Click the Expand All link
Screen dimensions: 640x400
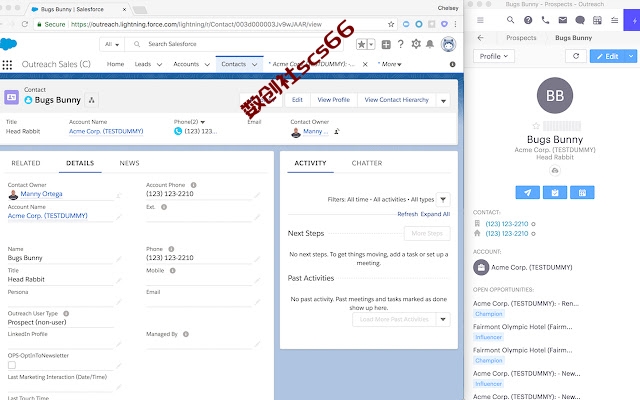[x=435, y=214]
